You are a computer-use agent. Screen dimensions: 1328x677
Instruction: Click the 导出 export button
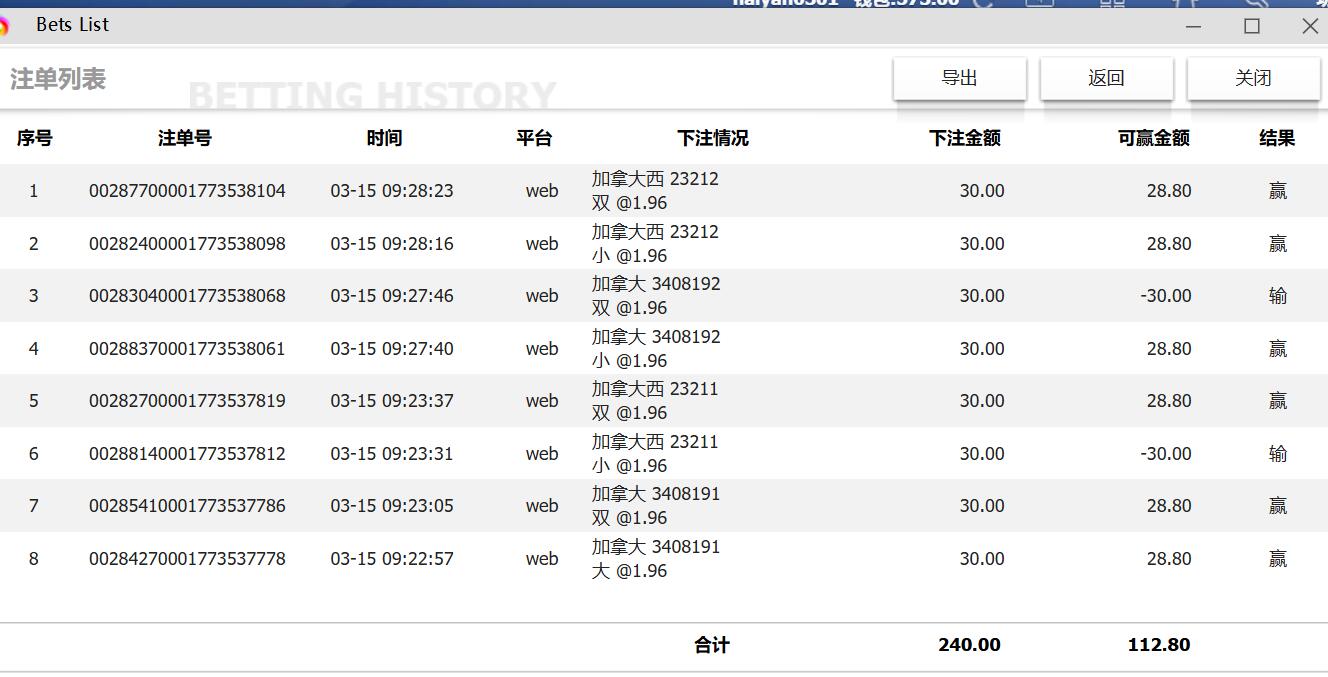point(959,78)
